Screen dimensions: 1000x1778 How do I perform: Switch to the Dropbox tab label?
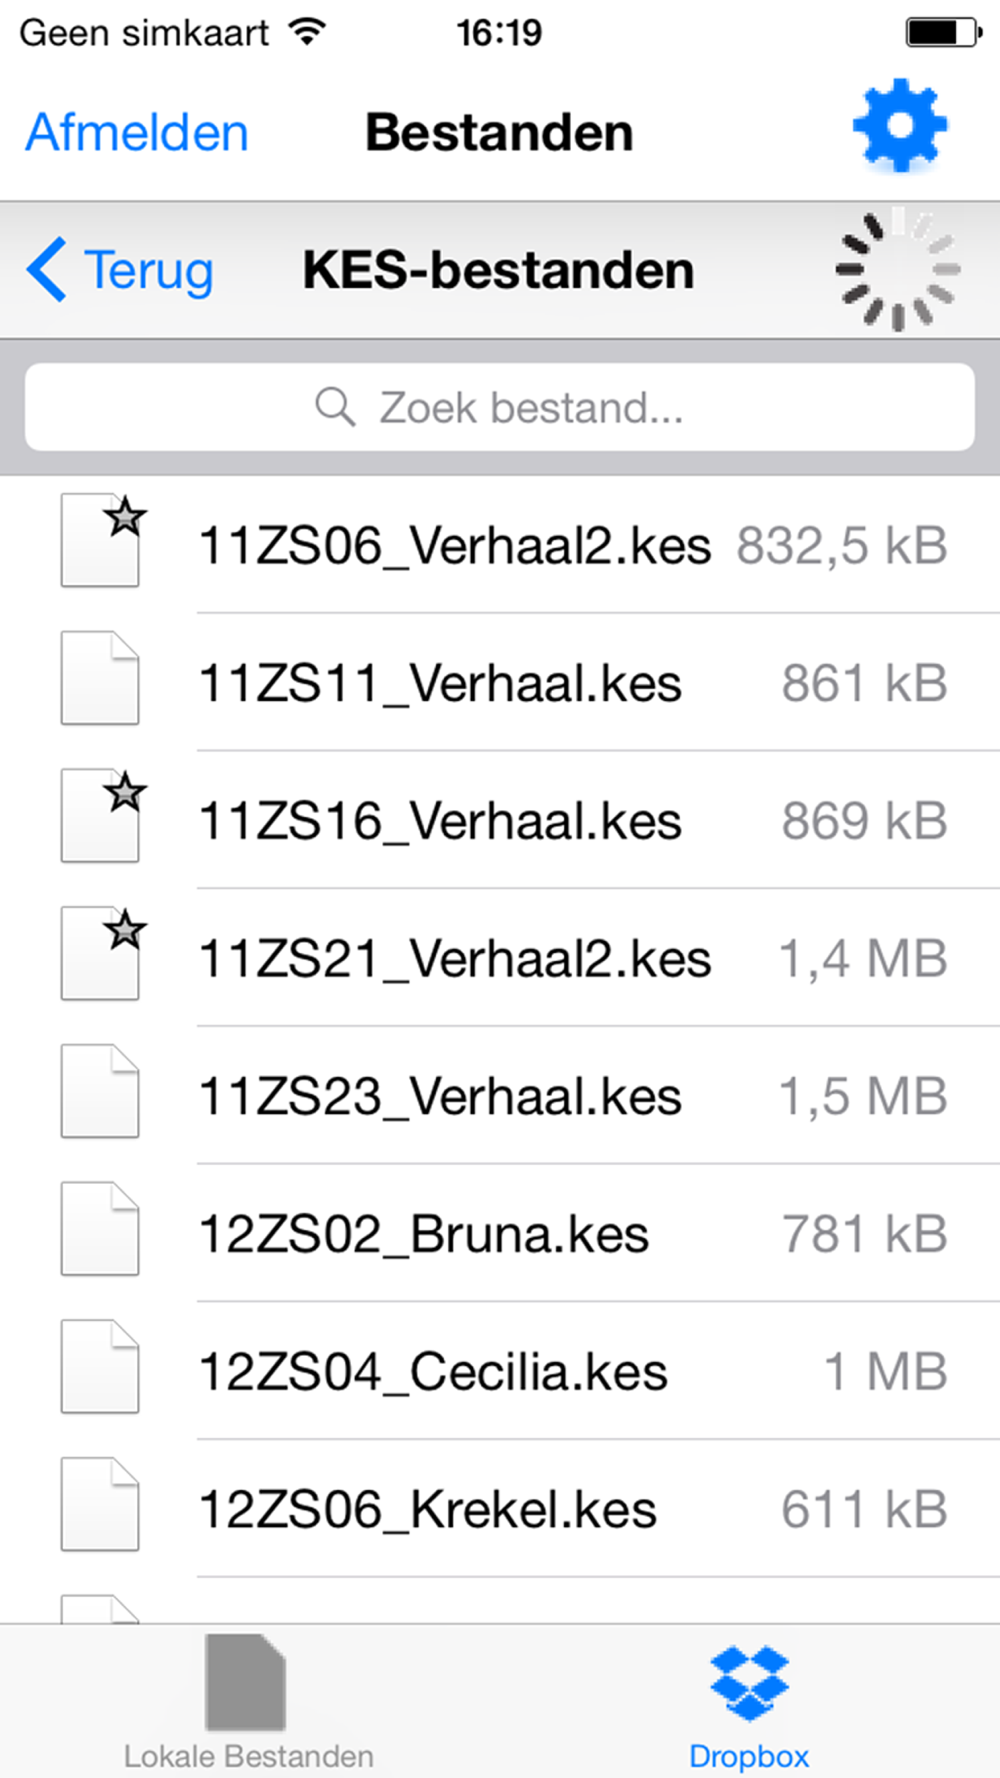click(749, 1756)
